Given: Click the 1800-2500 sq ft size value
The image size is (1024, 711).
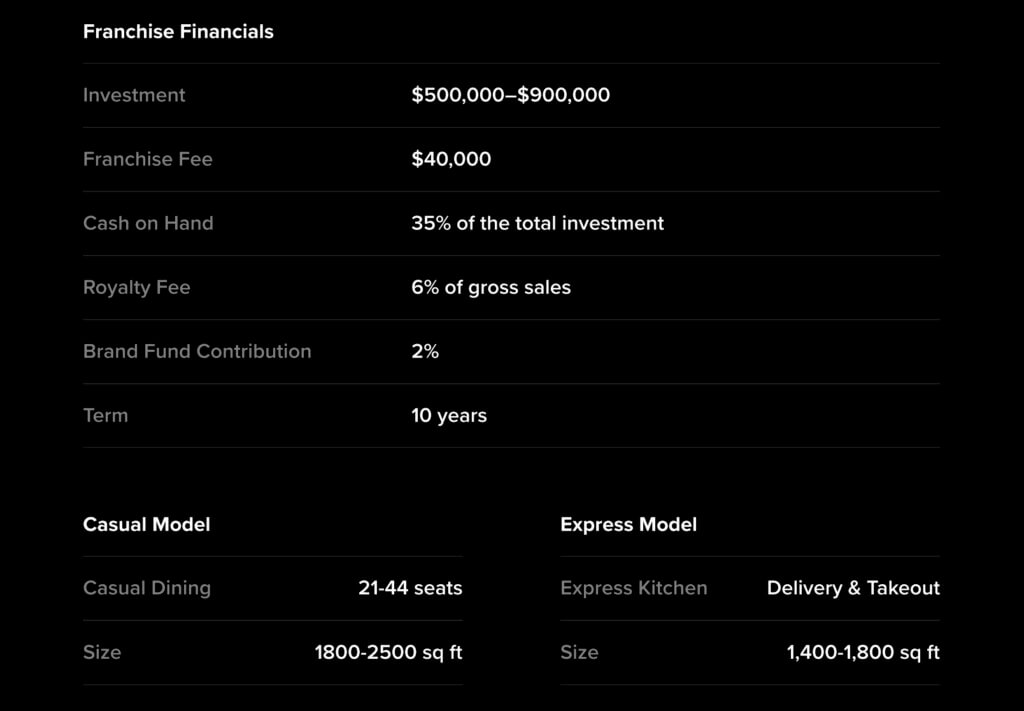Looking at the screenshot, I should [389, 652].
